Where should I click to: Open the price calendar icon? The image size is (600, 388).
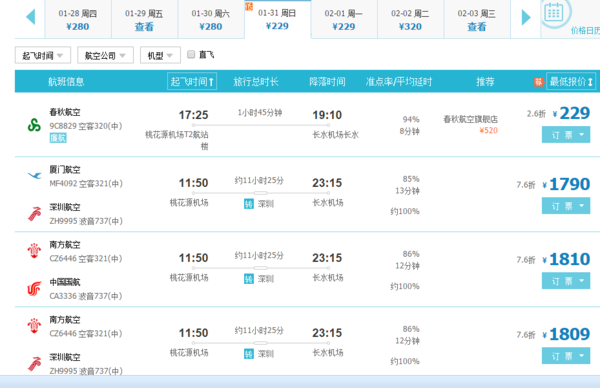[554, 13]
